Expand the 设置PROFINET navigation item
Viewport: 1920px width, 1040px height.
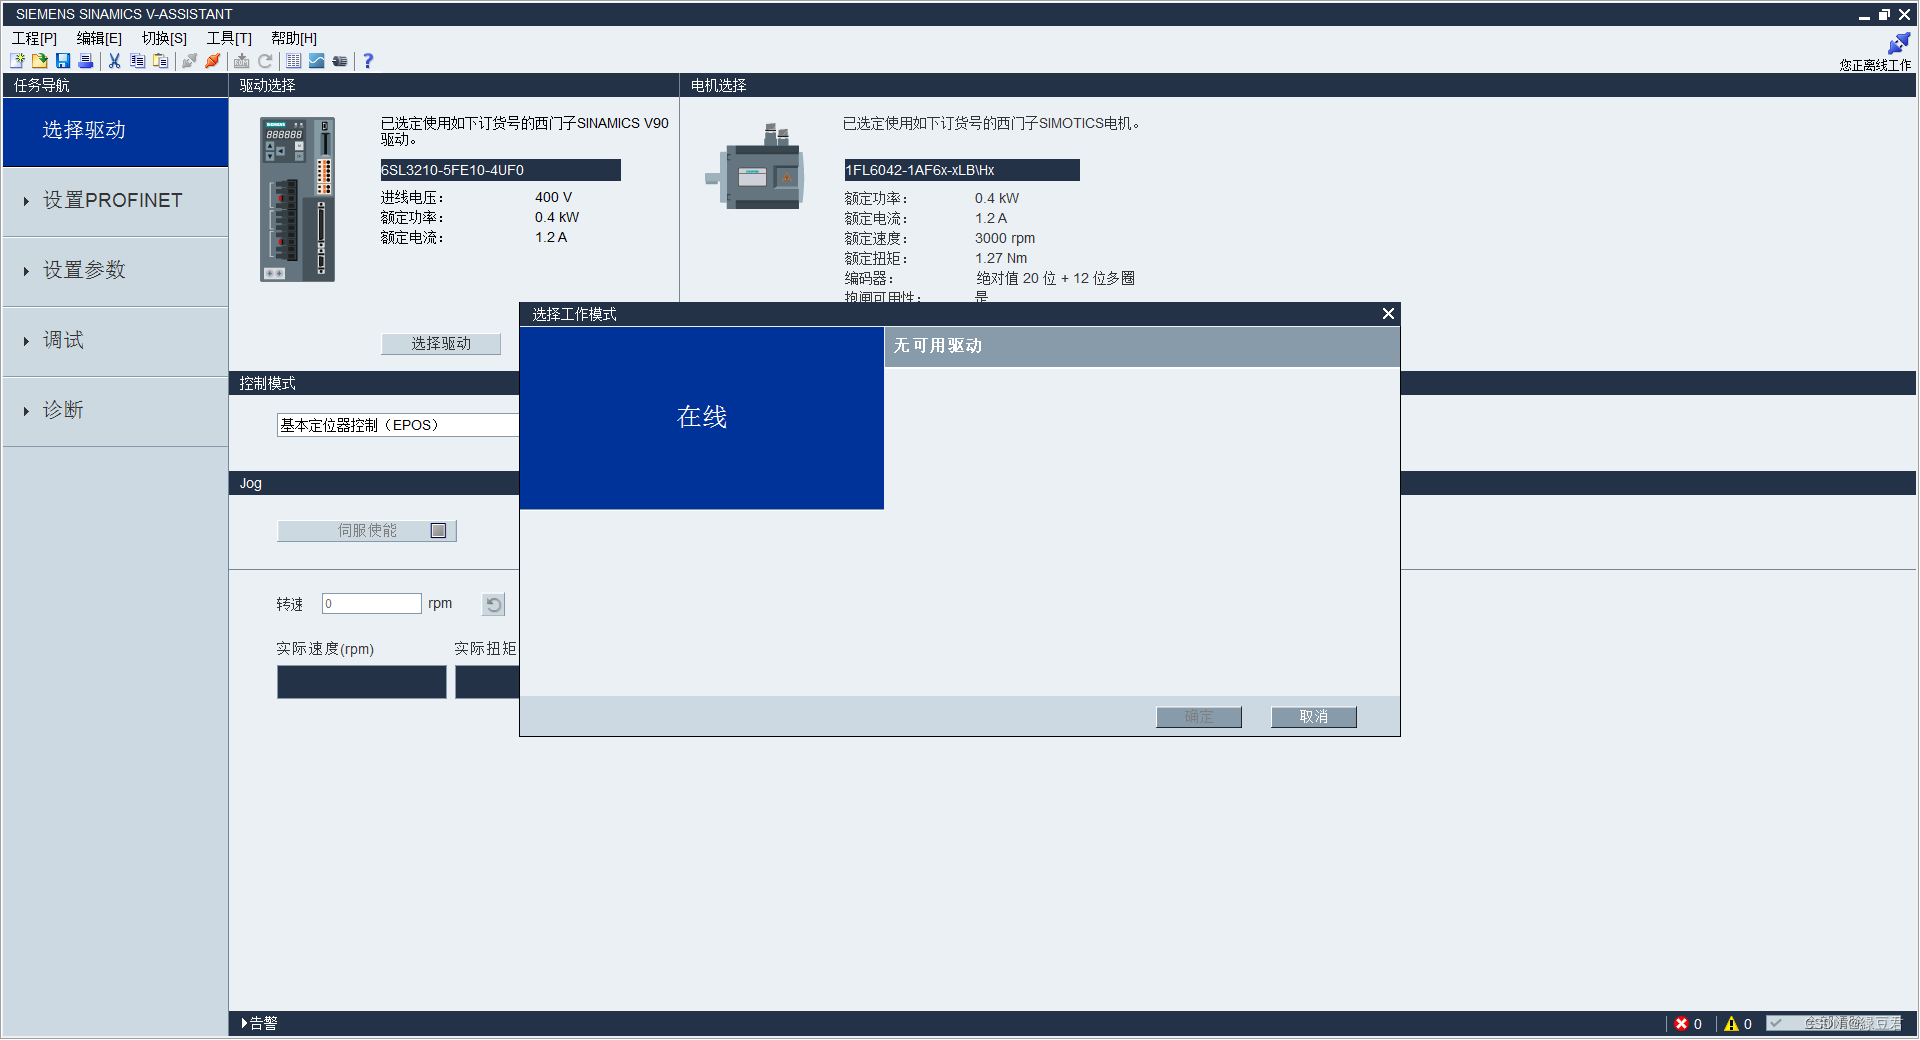click(116, 201)
